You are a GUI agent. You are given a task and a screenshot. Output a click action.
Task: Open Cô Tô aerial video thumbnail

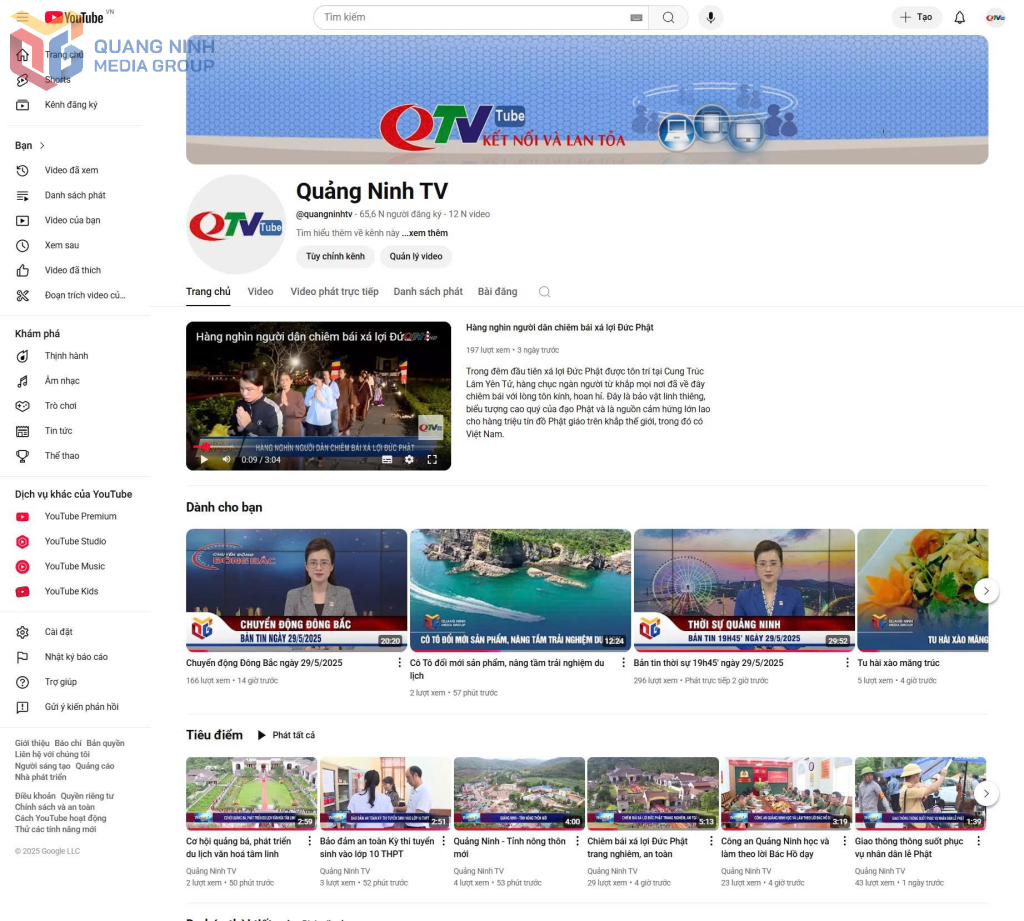click(520, 590)
